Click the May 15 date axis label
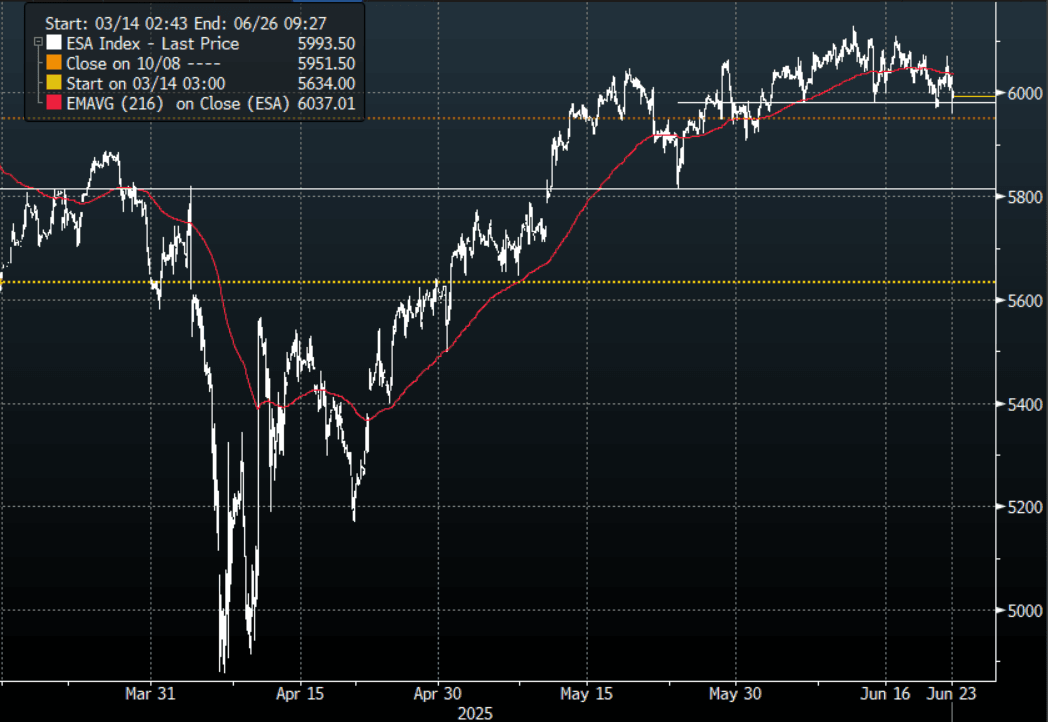 (586, 694)
